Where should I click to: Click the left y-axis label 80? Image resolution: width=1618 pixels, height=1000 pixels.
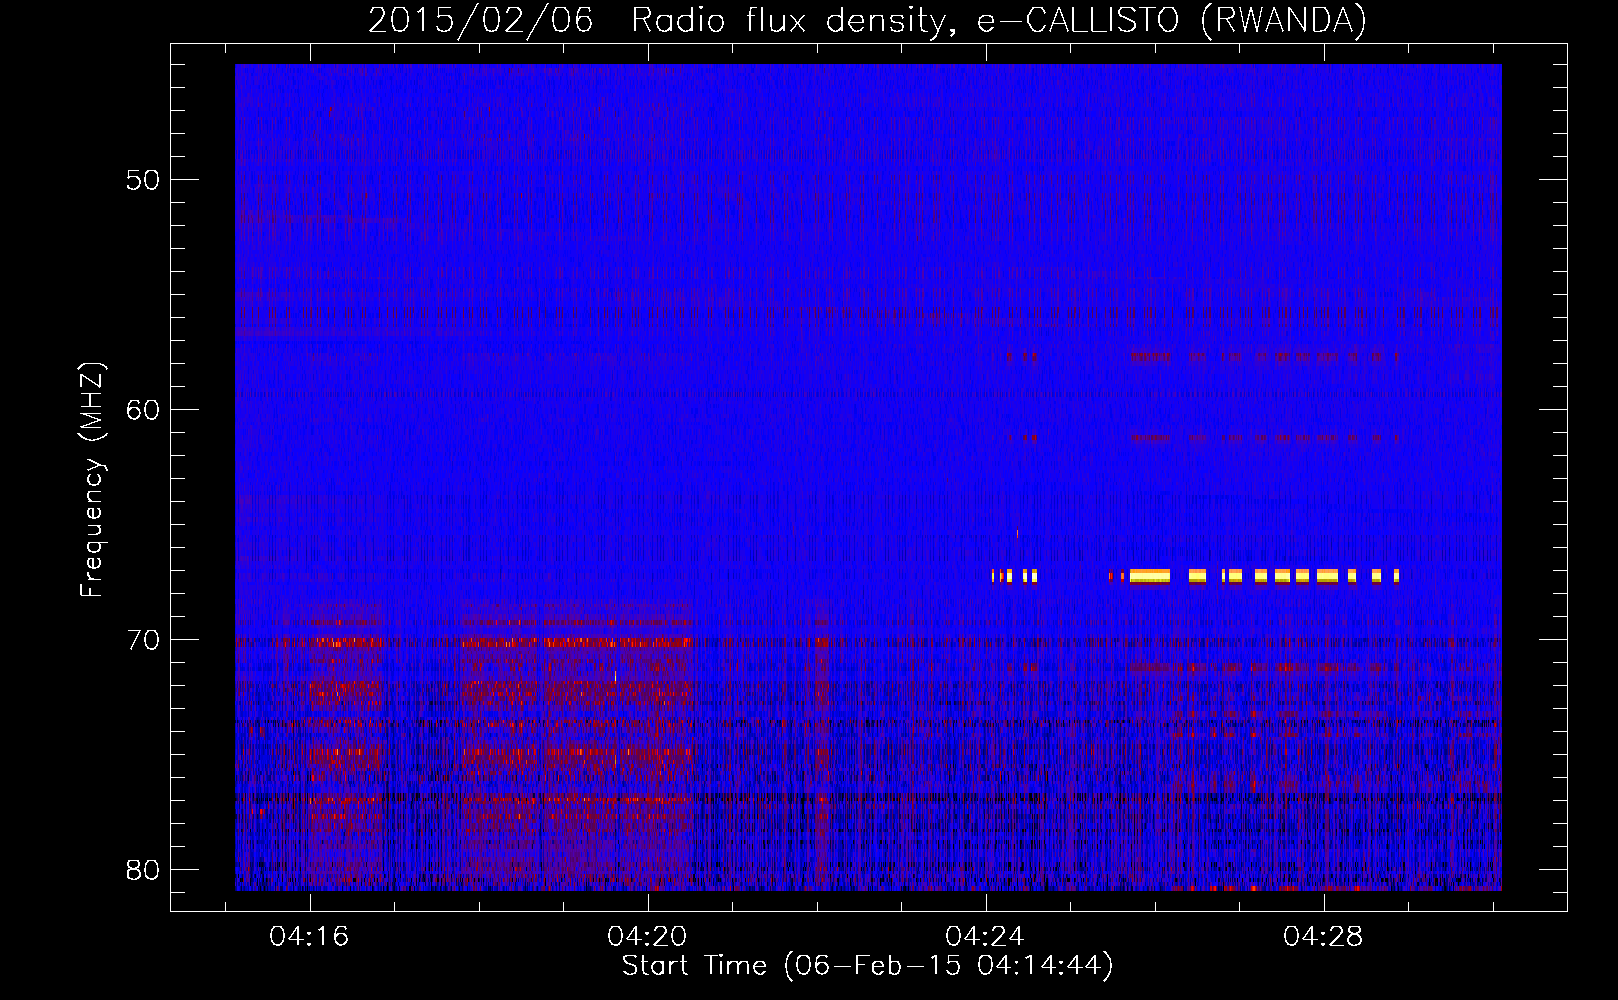(x=143, y=870)
